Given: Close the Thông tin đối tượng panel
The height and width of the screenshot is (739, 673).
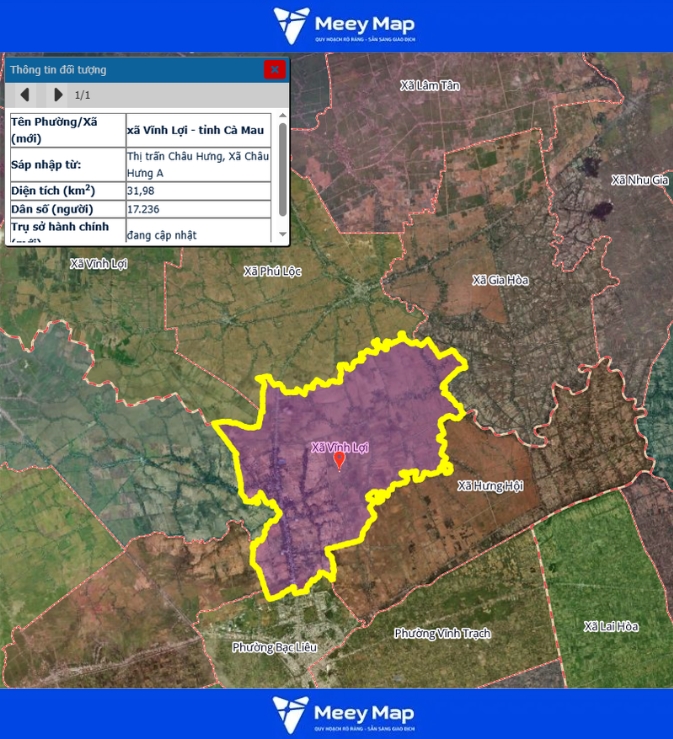Looking at the screenshot, I should [x=274, y=69].
